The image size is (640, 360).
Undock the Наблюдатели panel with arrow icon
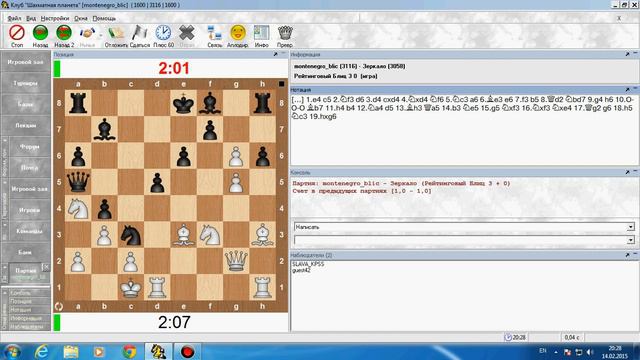[627, 255]
